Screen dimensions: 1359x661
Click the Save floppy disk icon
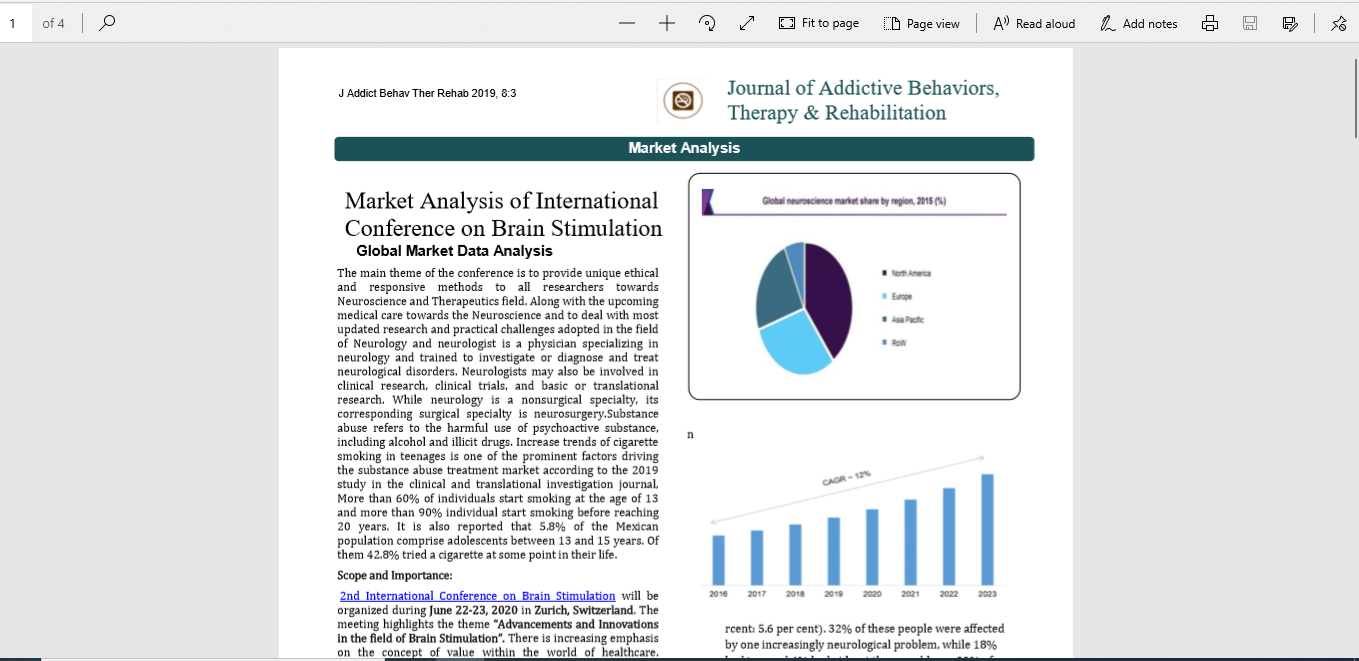[1250, 23]
